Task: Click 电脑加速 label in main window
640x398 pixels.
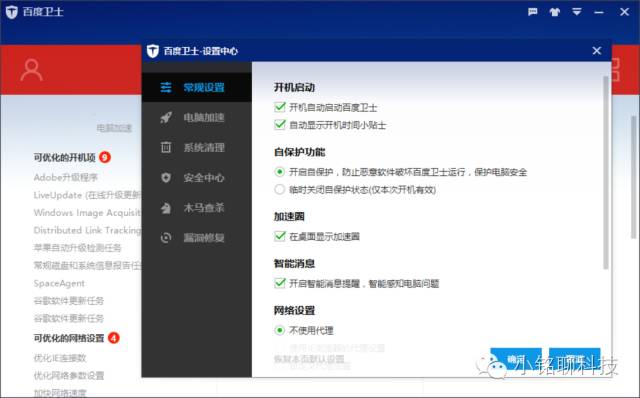Action: [114, 128]
